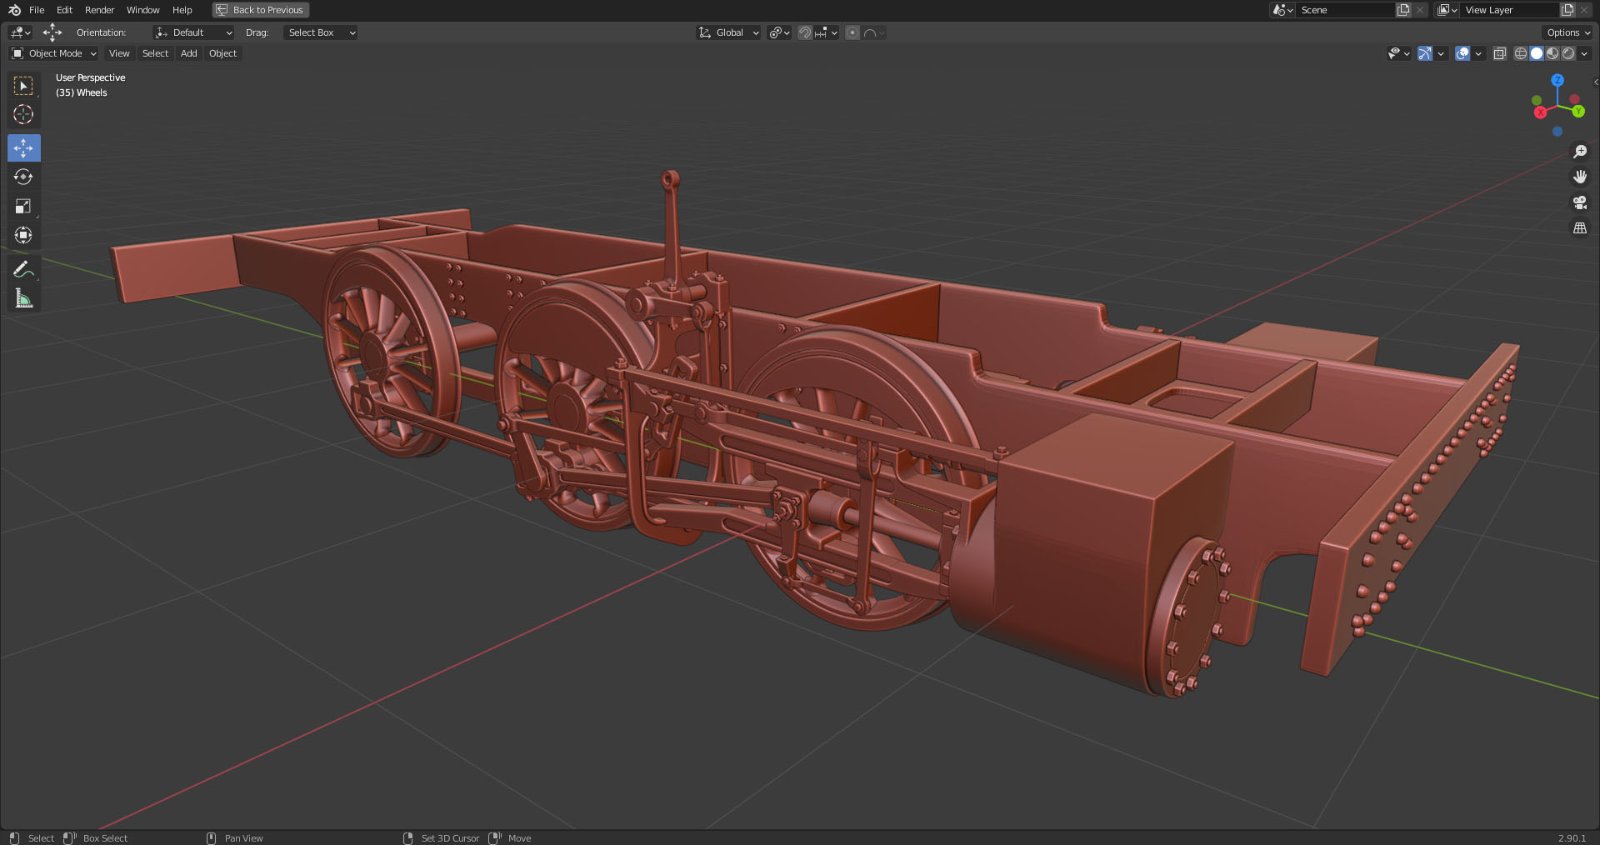Screen dimensions: 1600x845
Task: Open the Options popover button
Action: [1567, 33]
